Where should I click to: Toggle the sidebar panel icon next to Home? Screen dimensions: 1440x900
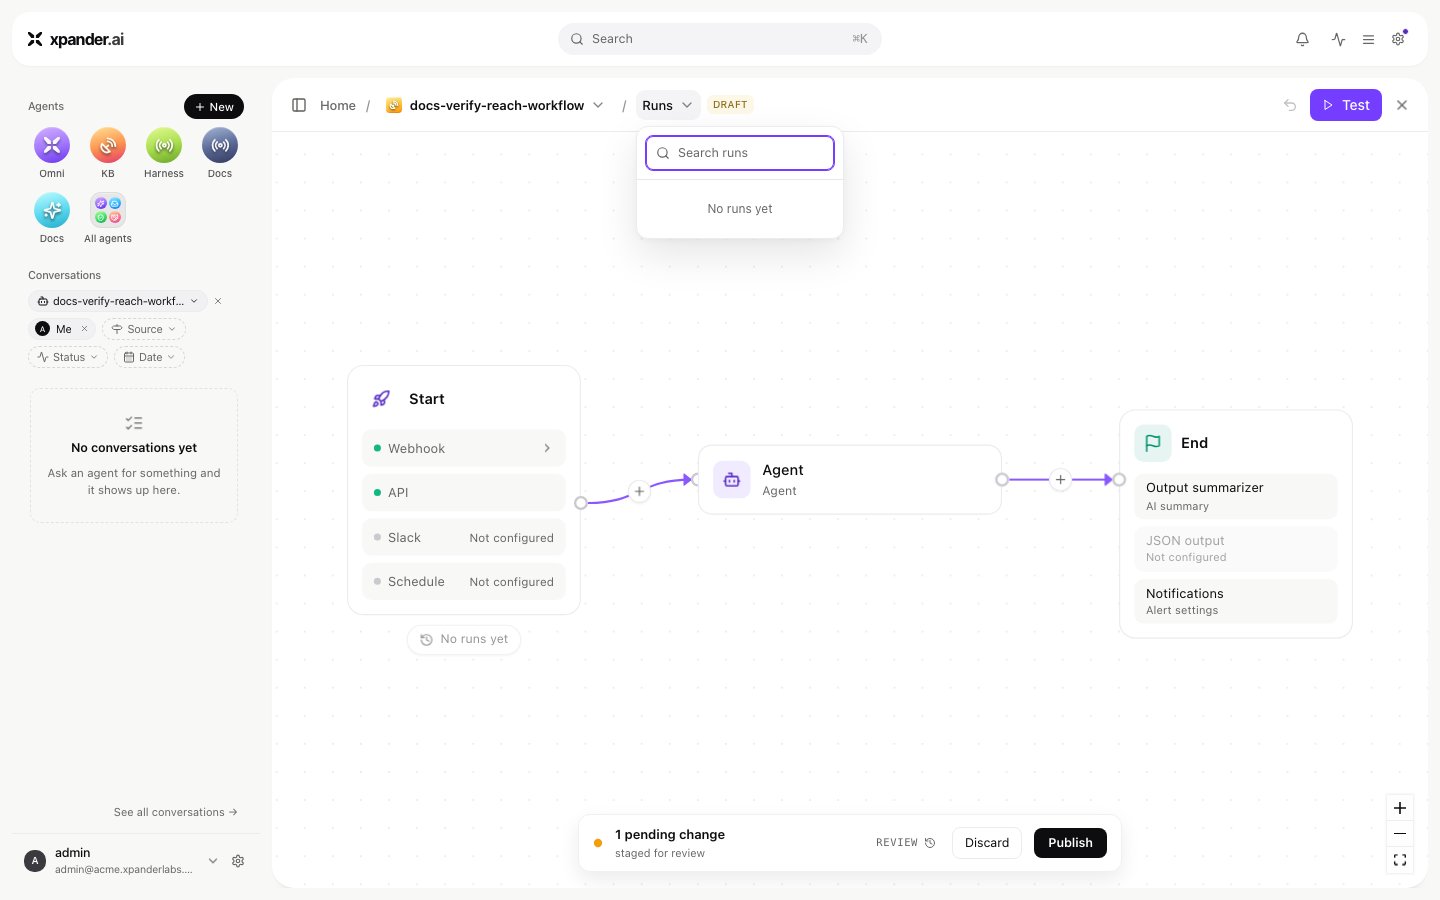click(299, 105)
